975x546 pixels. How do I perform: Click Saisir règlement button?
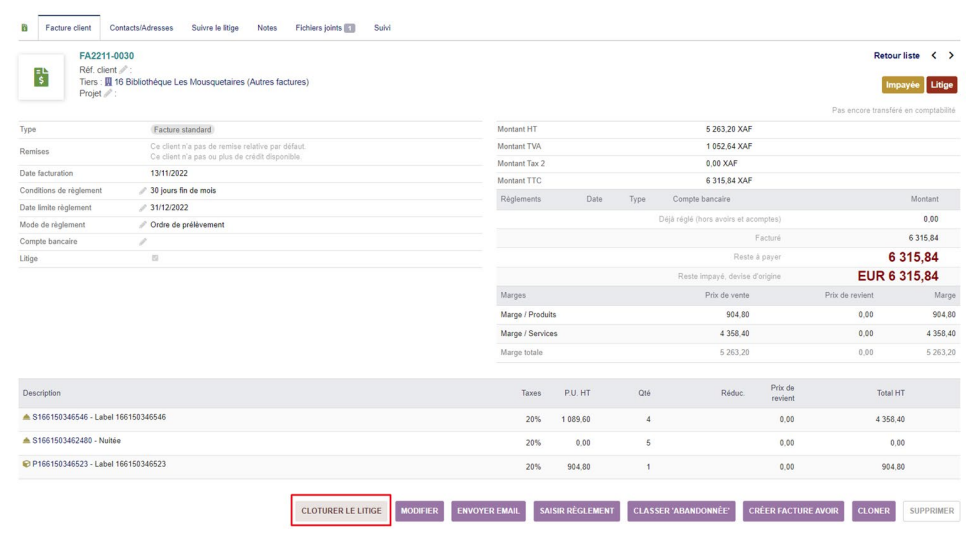click(x=576, y=511)
